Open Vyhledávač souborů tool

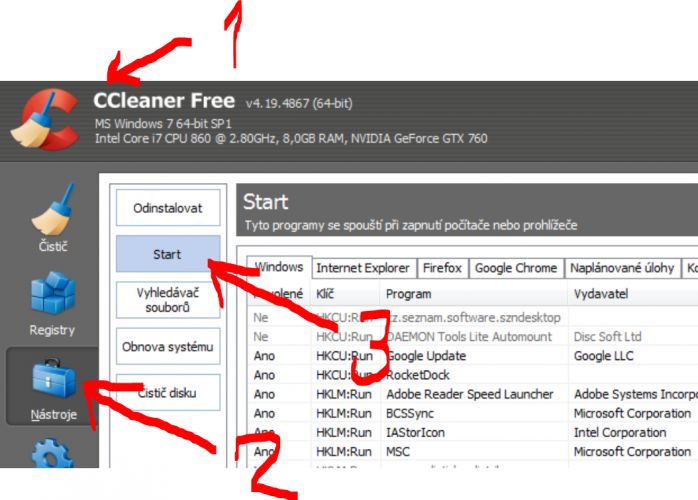tap(168, 300)
